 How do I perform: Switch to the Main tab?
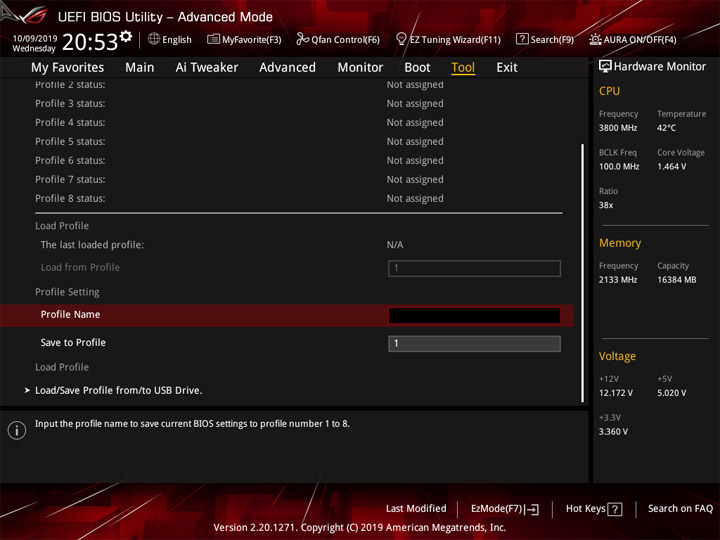click(x=140, y=68)
